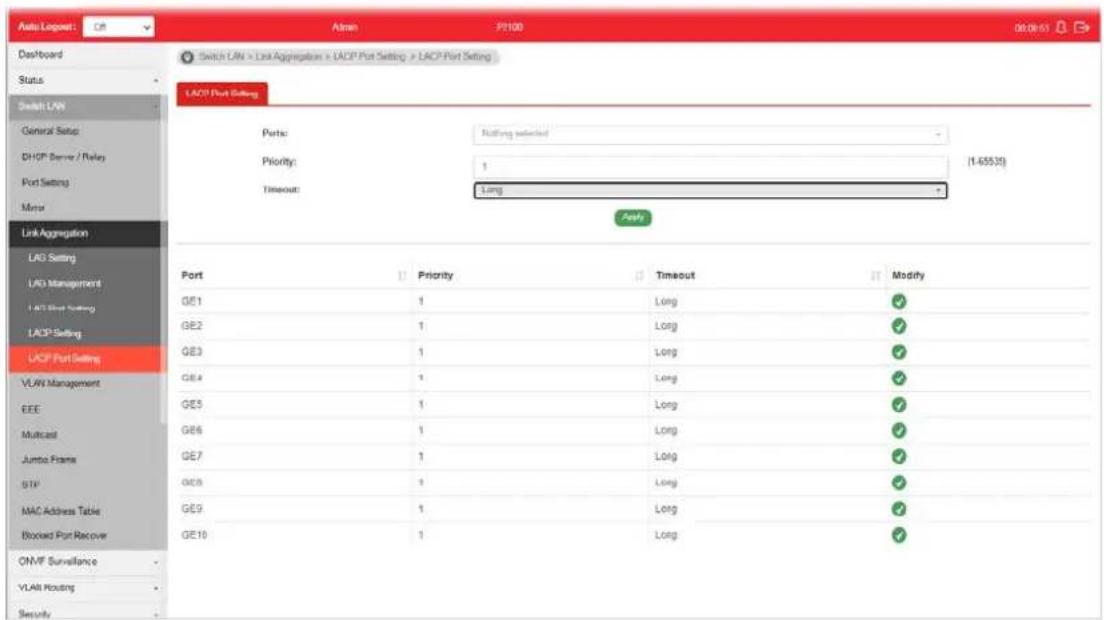Sort table by Priority column arrows

pos(639,276)
